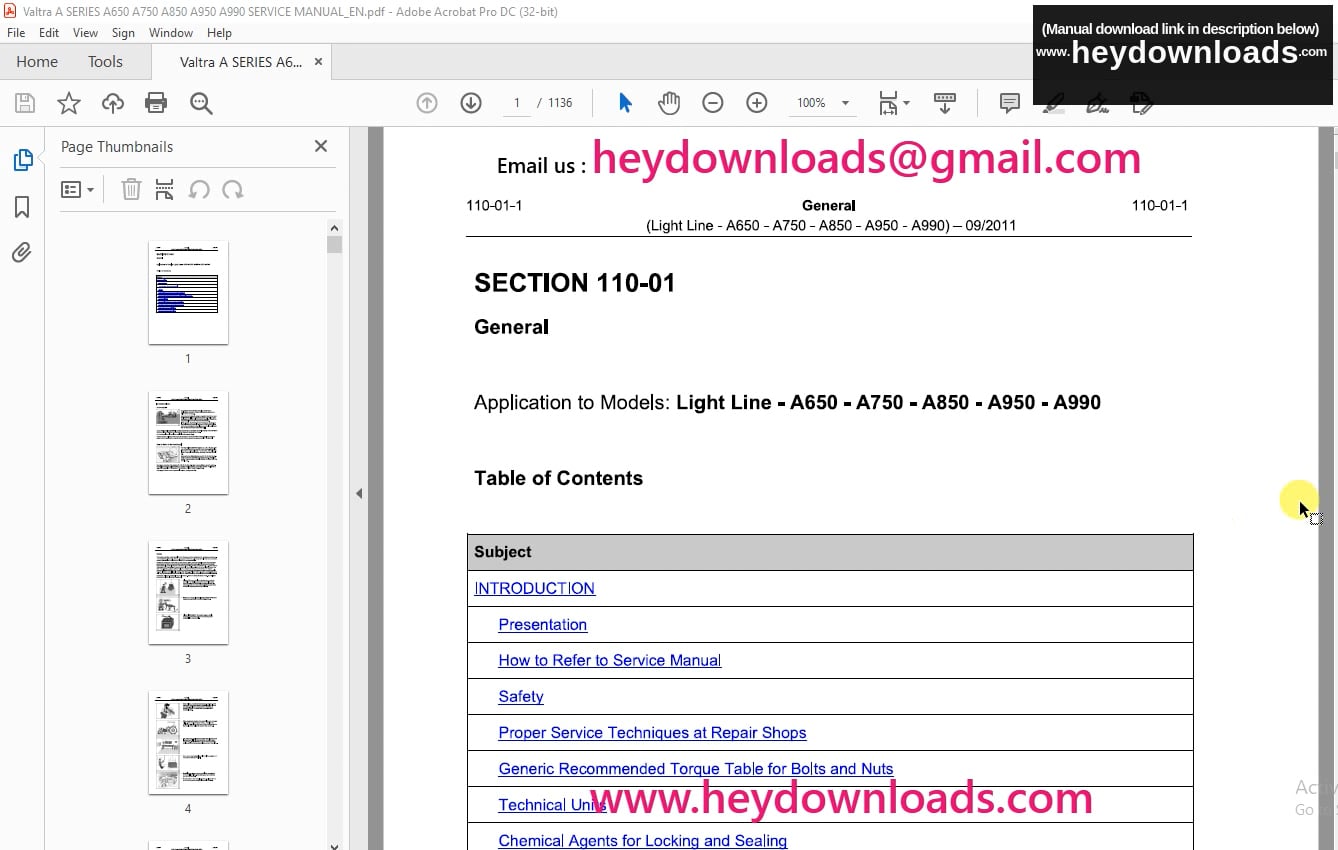Select page 3 thumbnail
The height and width of the screenshot is (850, 1338).
[188, 593]
